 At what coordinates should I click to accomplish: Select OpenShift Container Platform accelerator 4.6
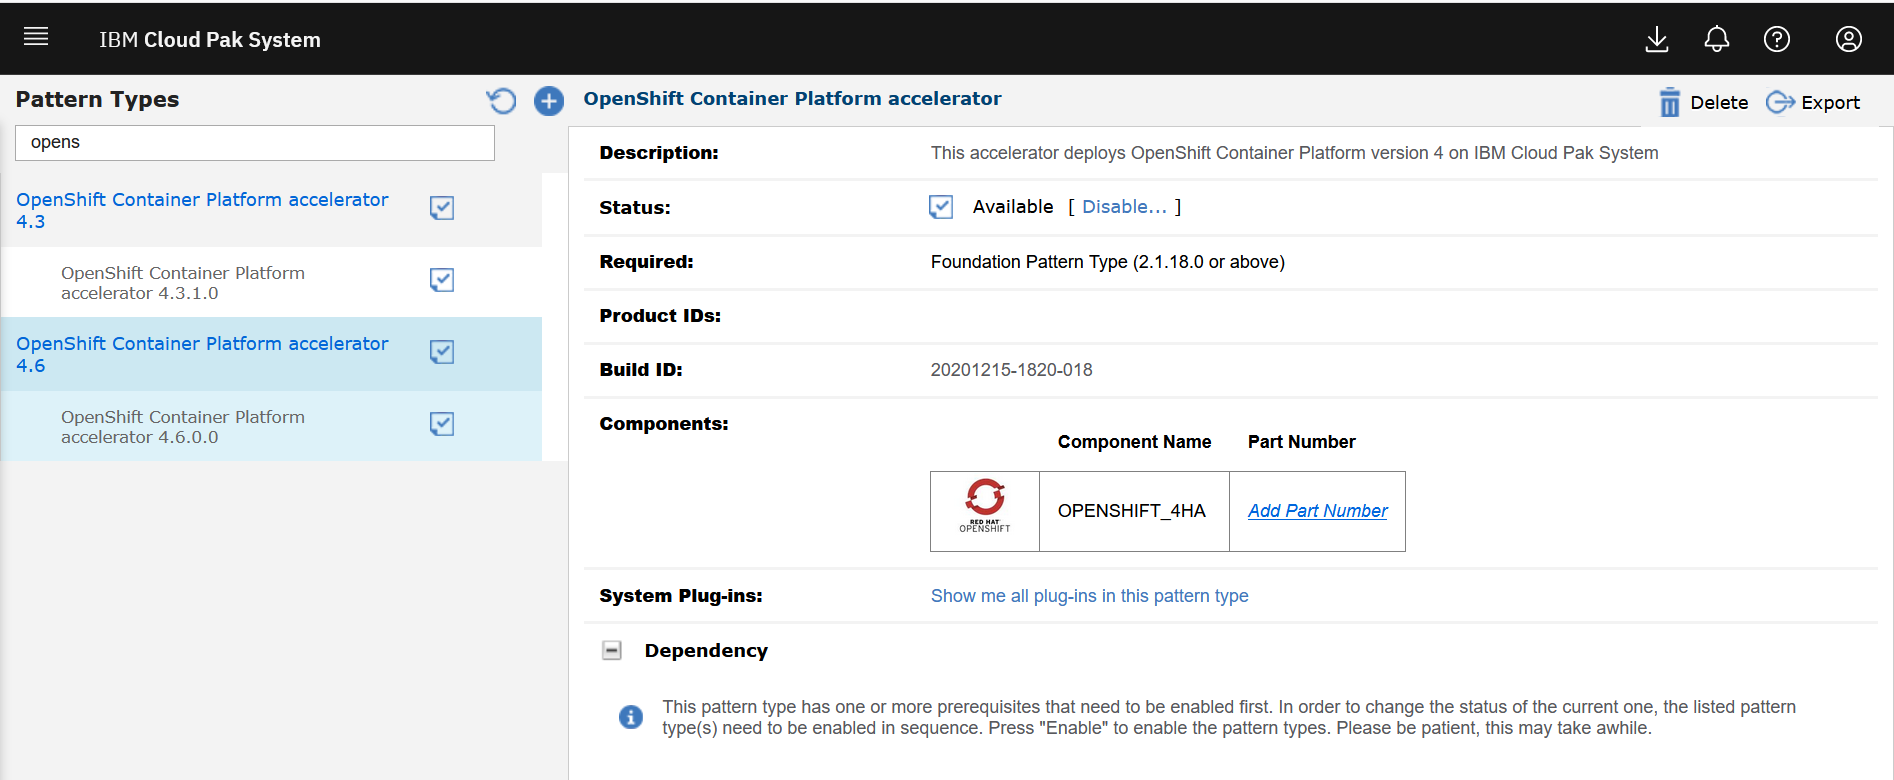coord(202,354)
